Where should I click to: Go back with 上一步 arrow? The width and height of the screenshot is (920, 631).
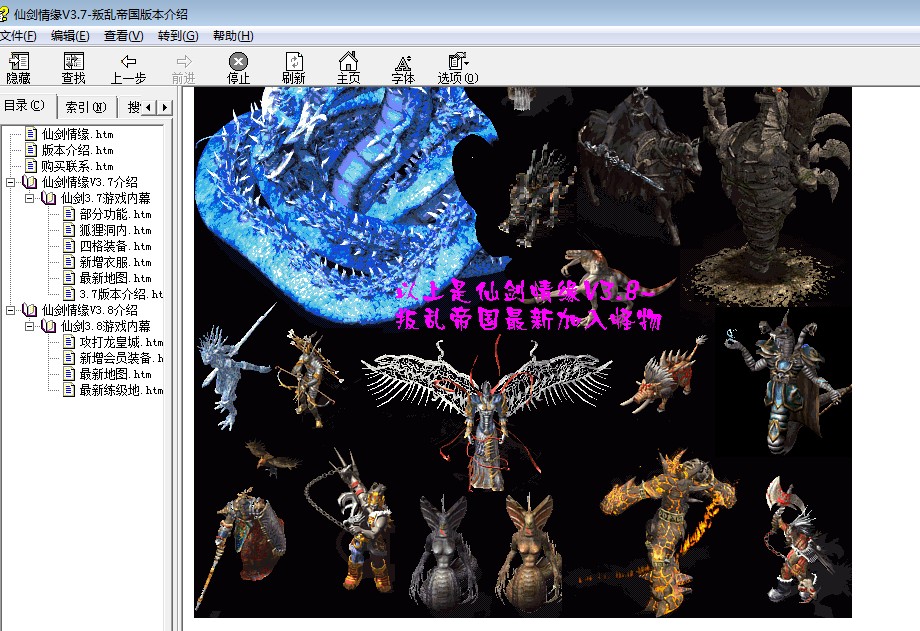(x=128, y=68)
